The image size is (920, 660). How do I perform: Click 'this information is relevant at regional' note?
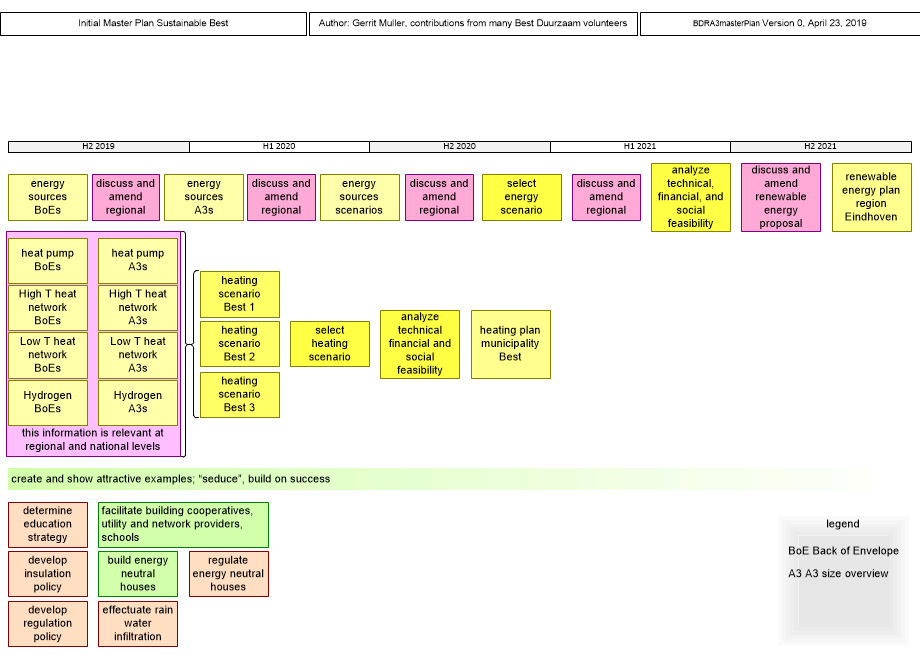point(93,440)
